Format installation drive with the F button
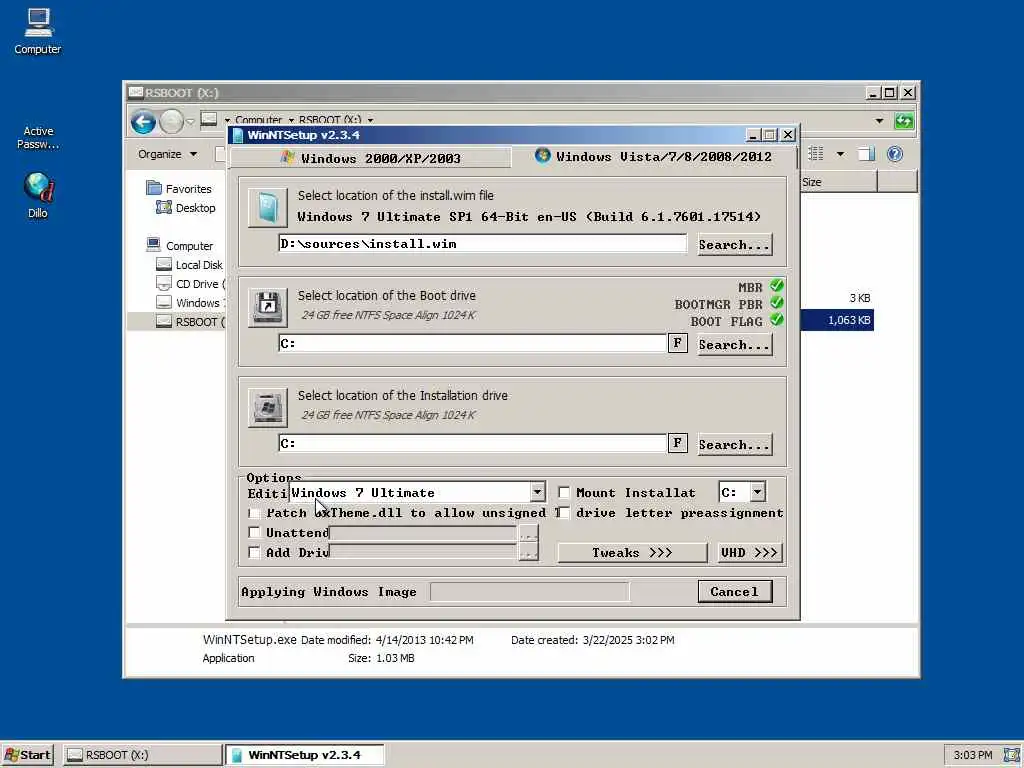 [x=677, y=443]
